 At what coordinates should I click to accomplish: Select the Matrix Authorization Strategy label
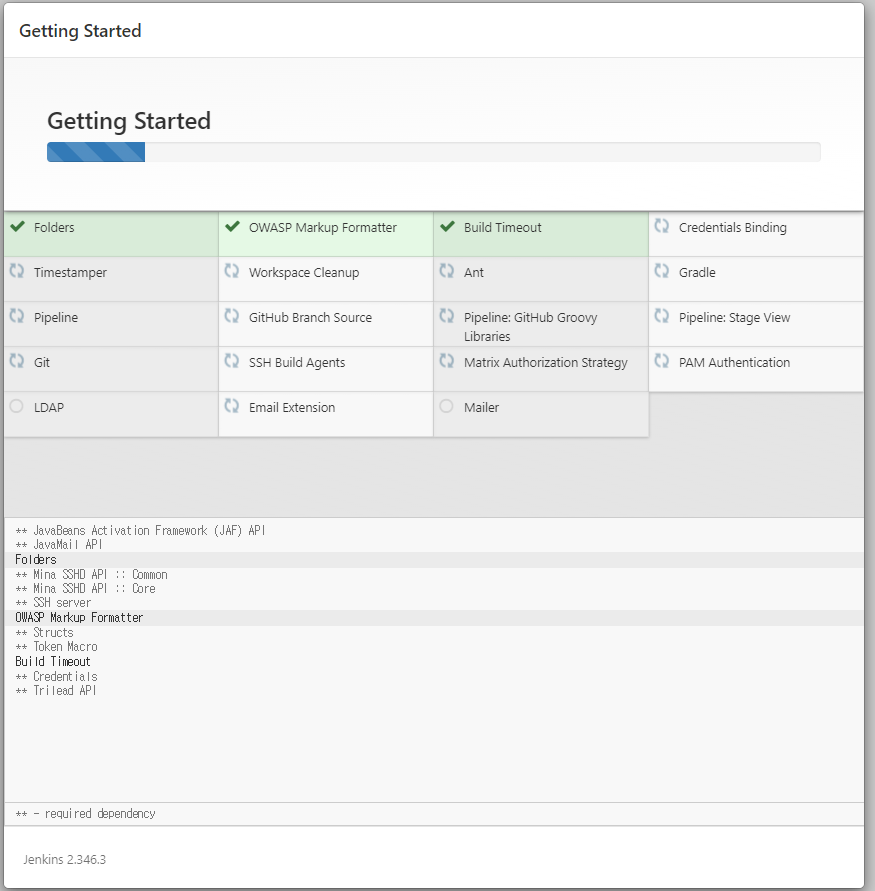point(545,363)
